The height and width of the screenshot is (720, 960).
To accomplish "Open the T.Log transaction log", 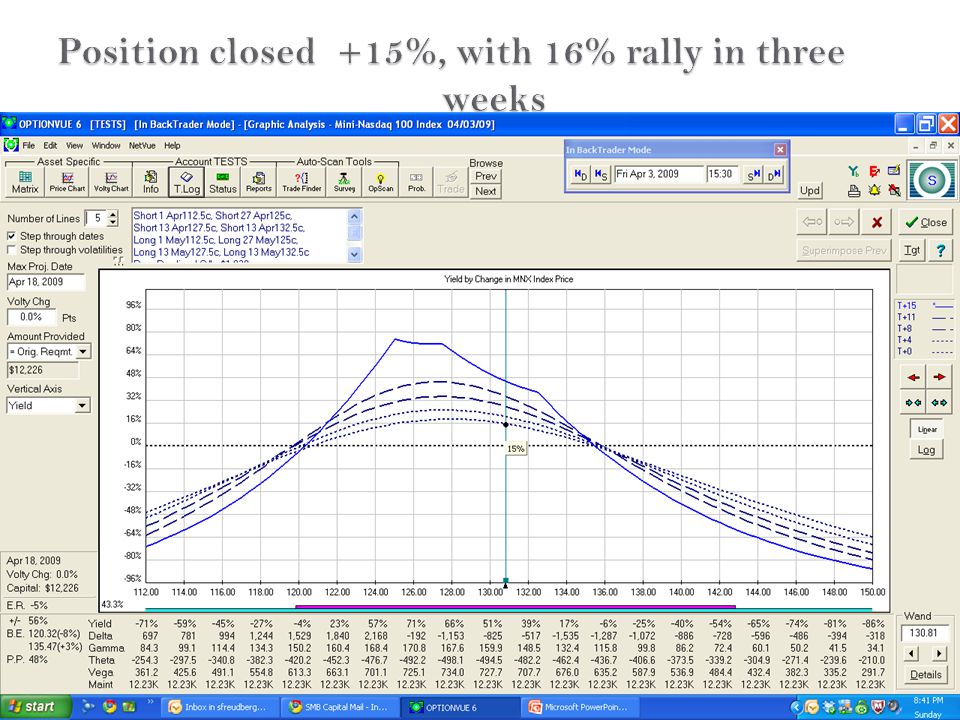I will [x=187, y=182].
